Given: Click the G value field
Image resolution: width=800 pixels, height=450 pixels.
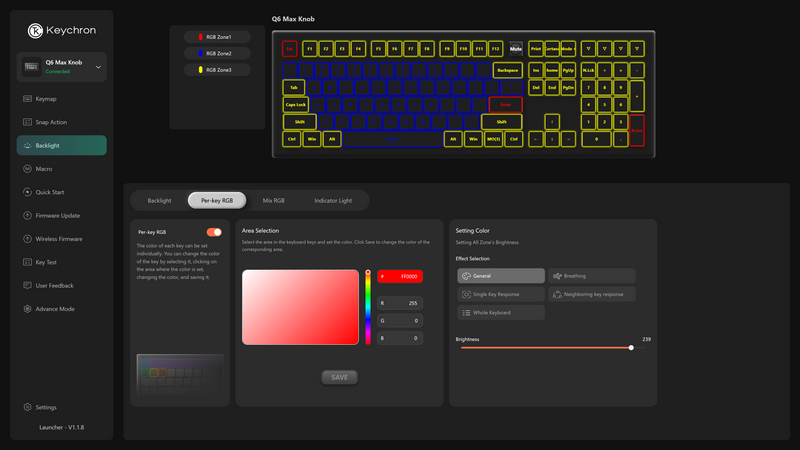Looking at the screenshot, I should point(400,321).
